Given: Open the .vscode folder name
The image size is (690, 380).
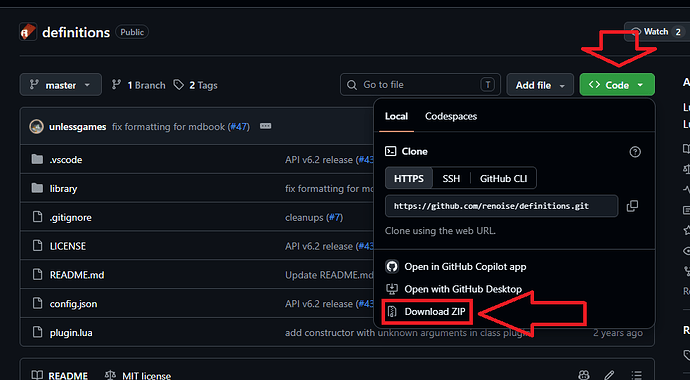Looking at the screenshot, I should (x=66, y=160).
